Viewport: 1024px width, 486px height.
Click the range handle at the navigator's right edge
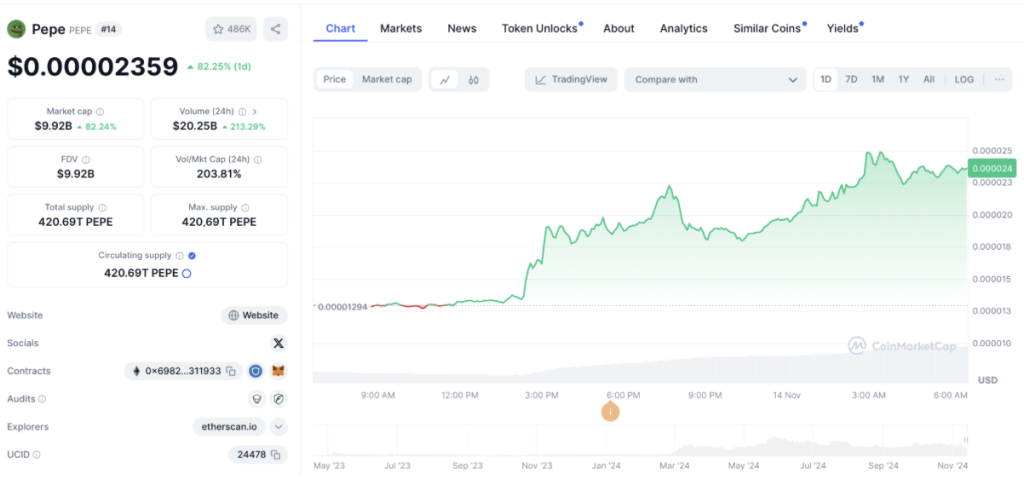[966, 440]
